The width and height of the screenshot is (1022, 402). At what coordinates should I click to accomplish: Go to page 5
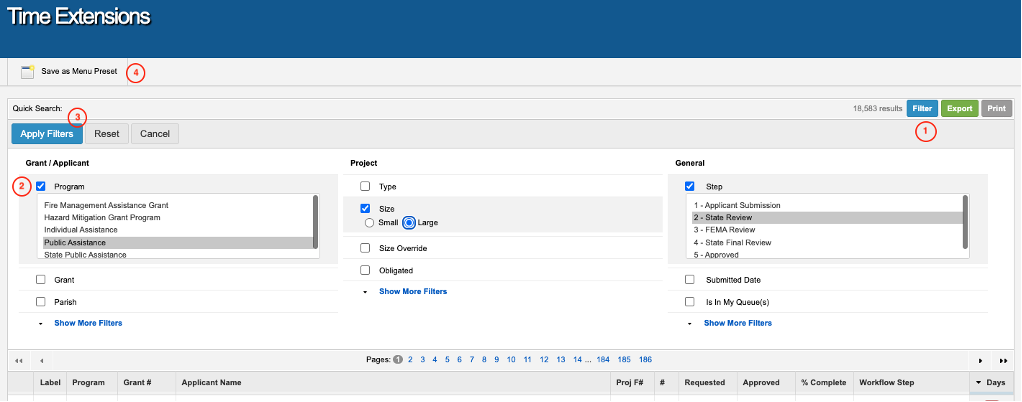pyautogui.click(x=448, y=360)
